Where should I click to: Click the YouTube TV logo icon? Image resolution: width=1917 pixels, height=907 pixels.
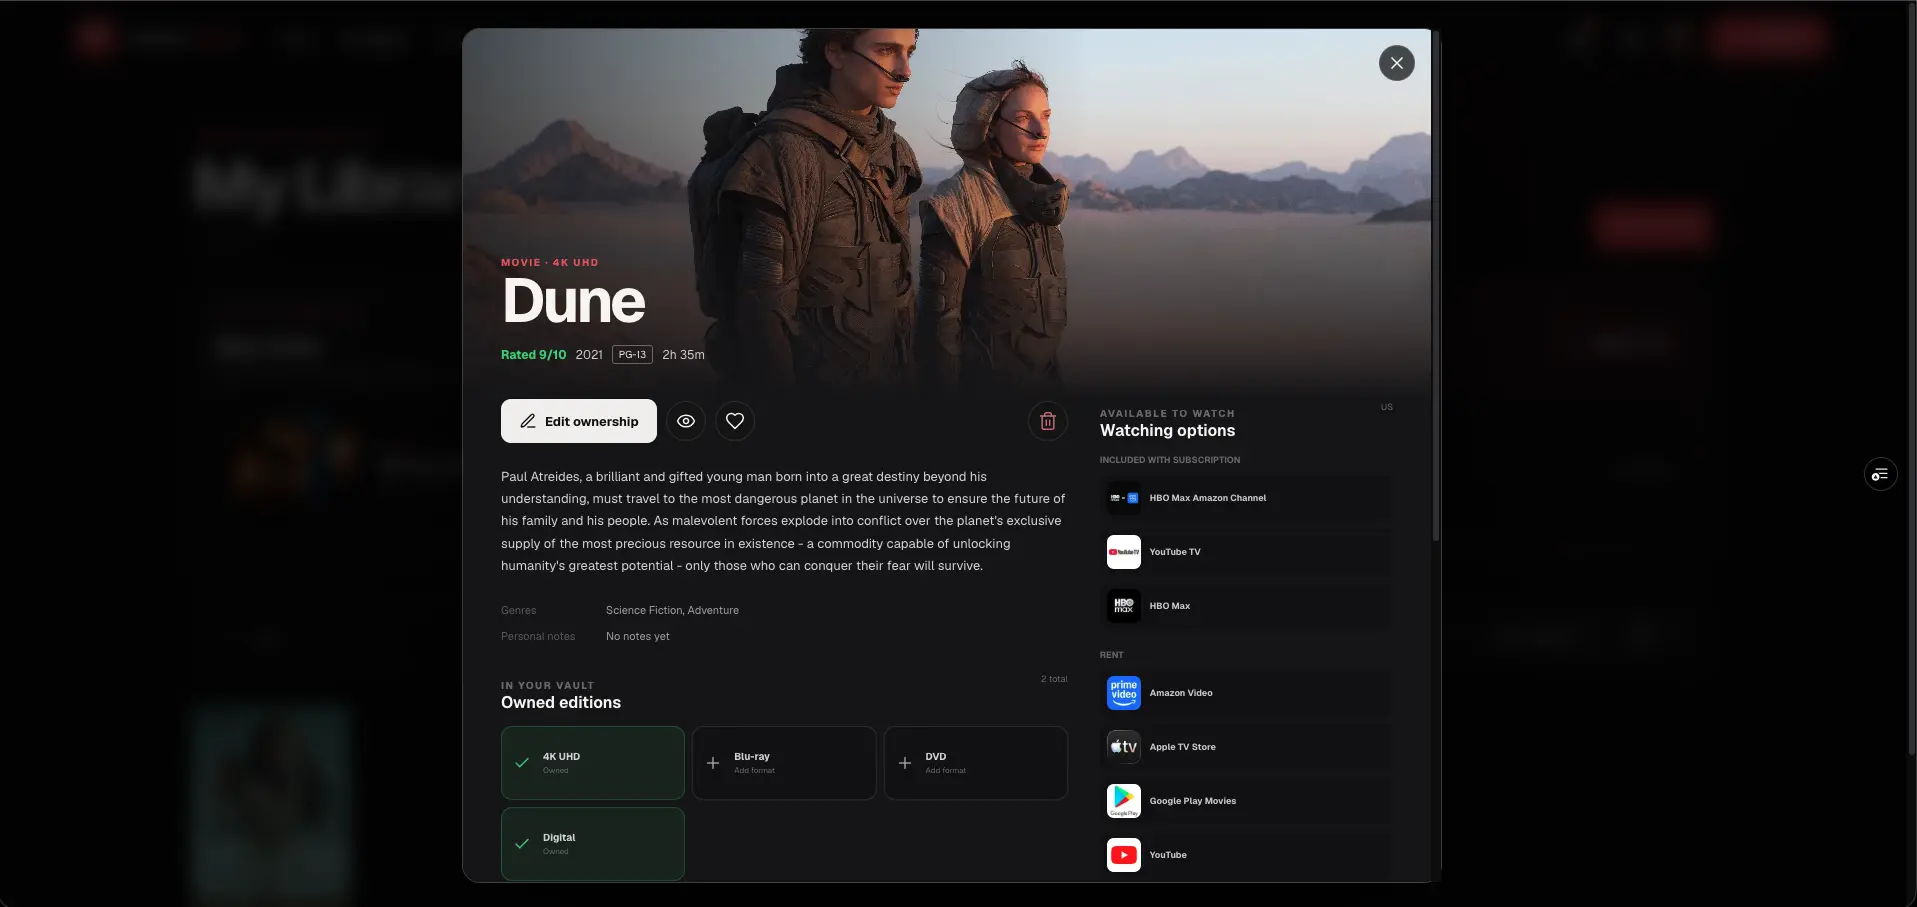(1124, 552)
